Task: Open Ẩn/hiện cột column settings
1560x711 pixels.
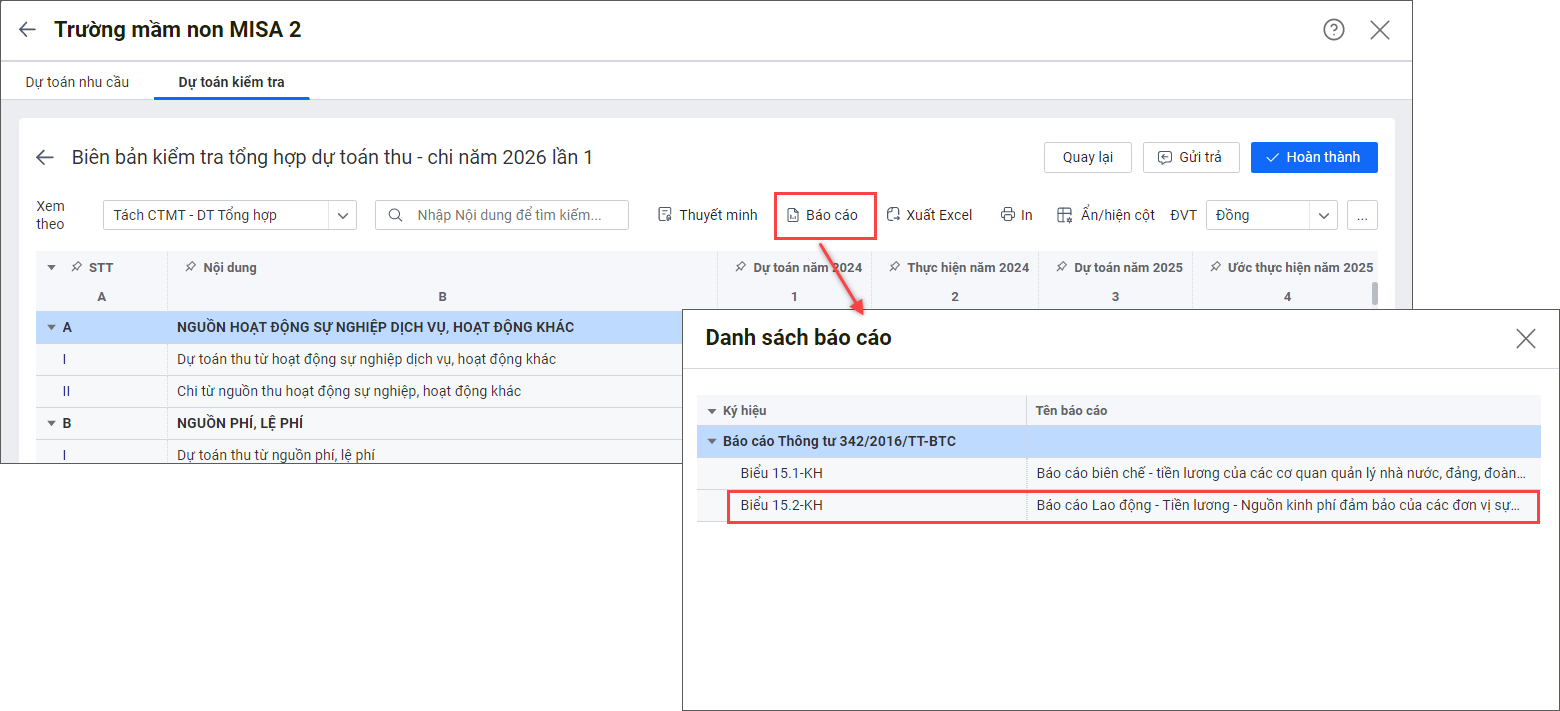Action: [x=1106, y=215]
